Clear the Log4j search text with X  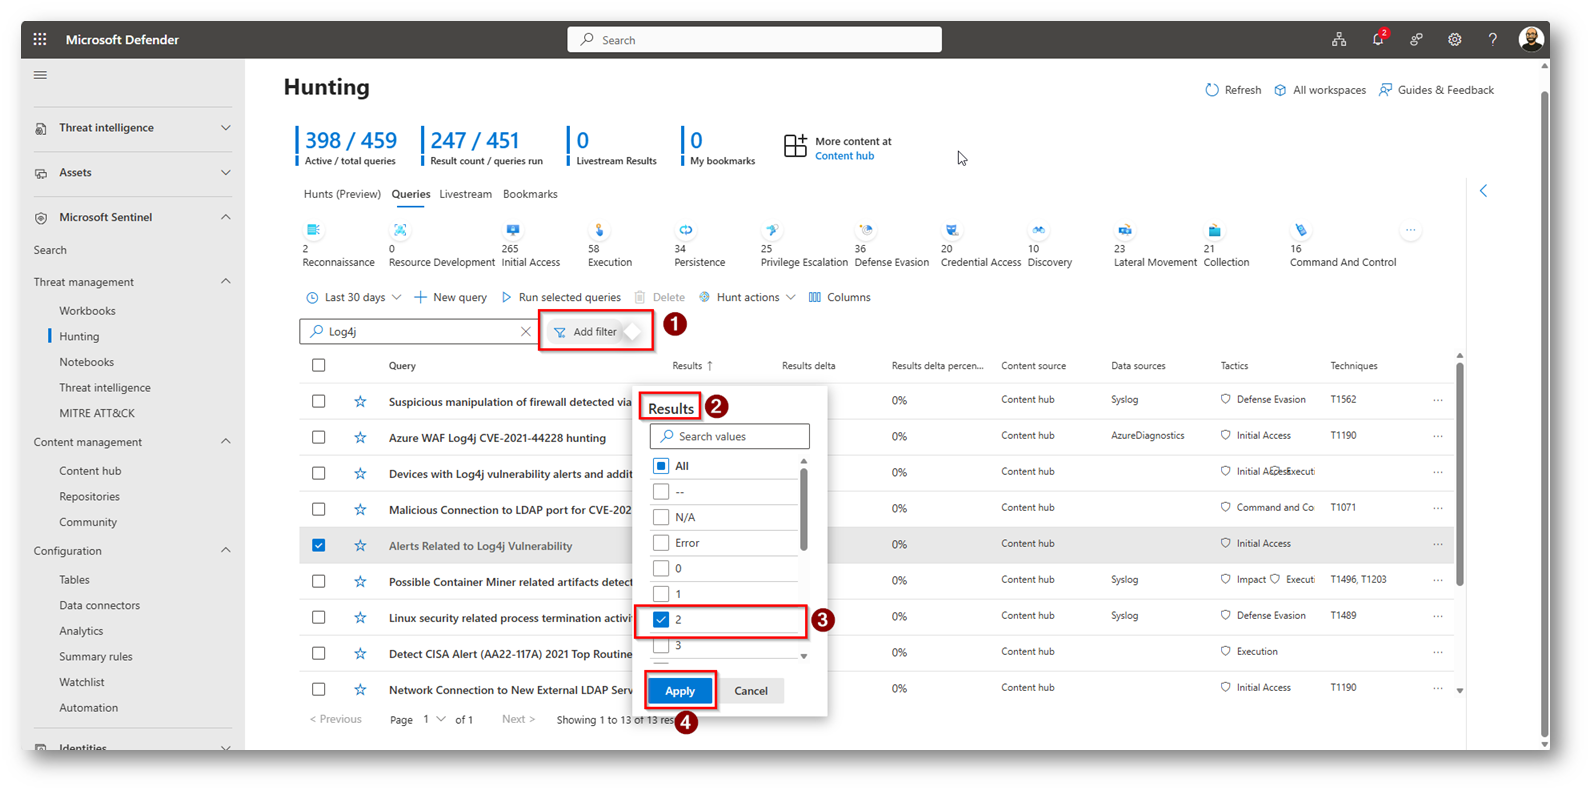click(x=525, y=332)
